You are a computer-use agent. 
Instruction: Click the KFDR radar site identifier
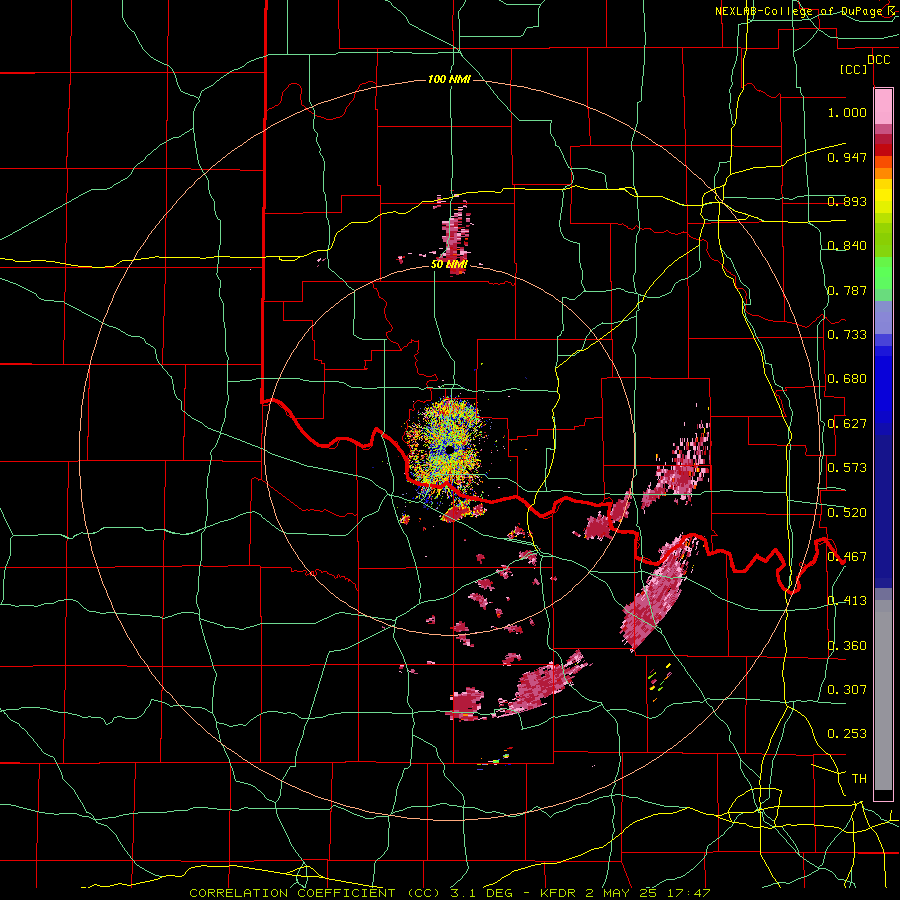560,893
